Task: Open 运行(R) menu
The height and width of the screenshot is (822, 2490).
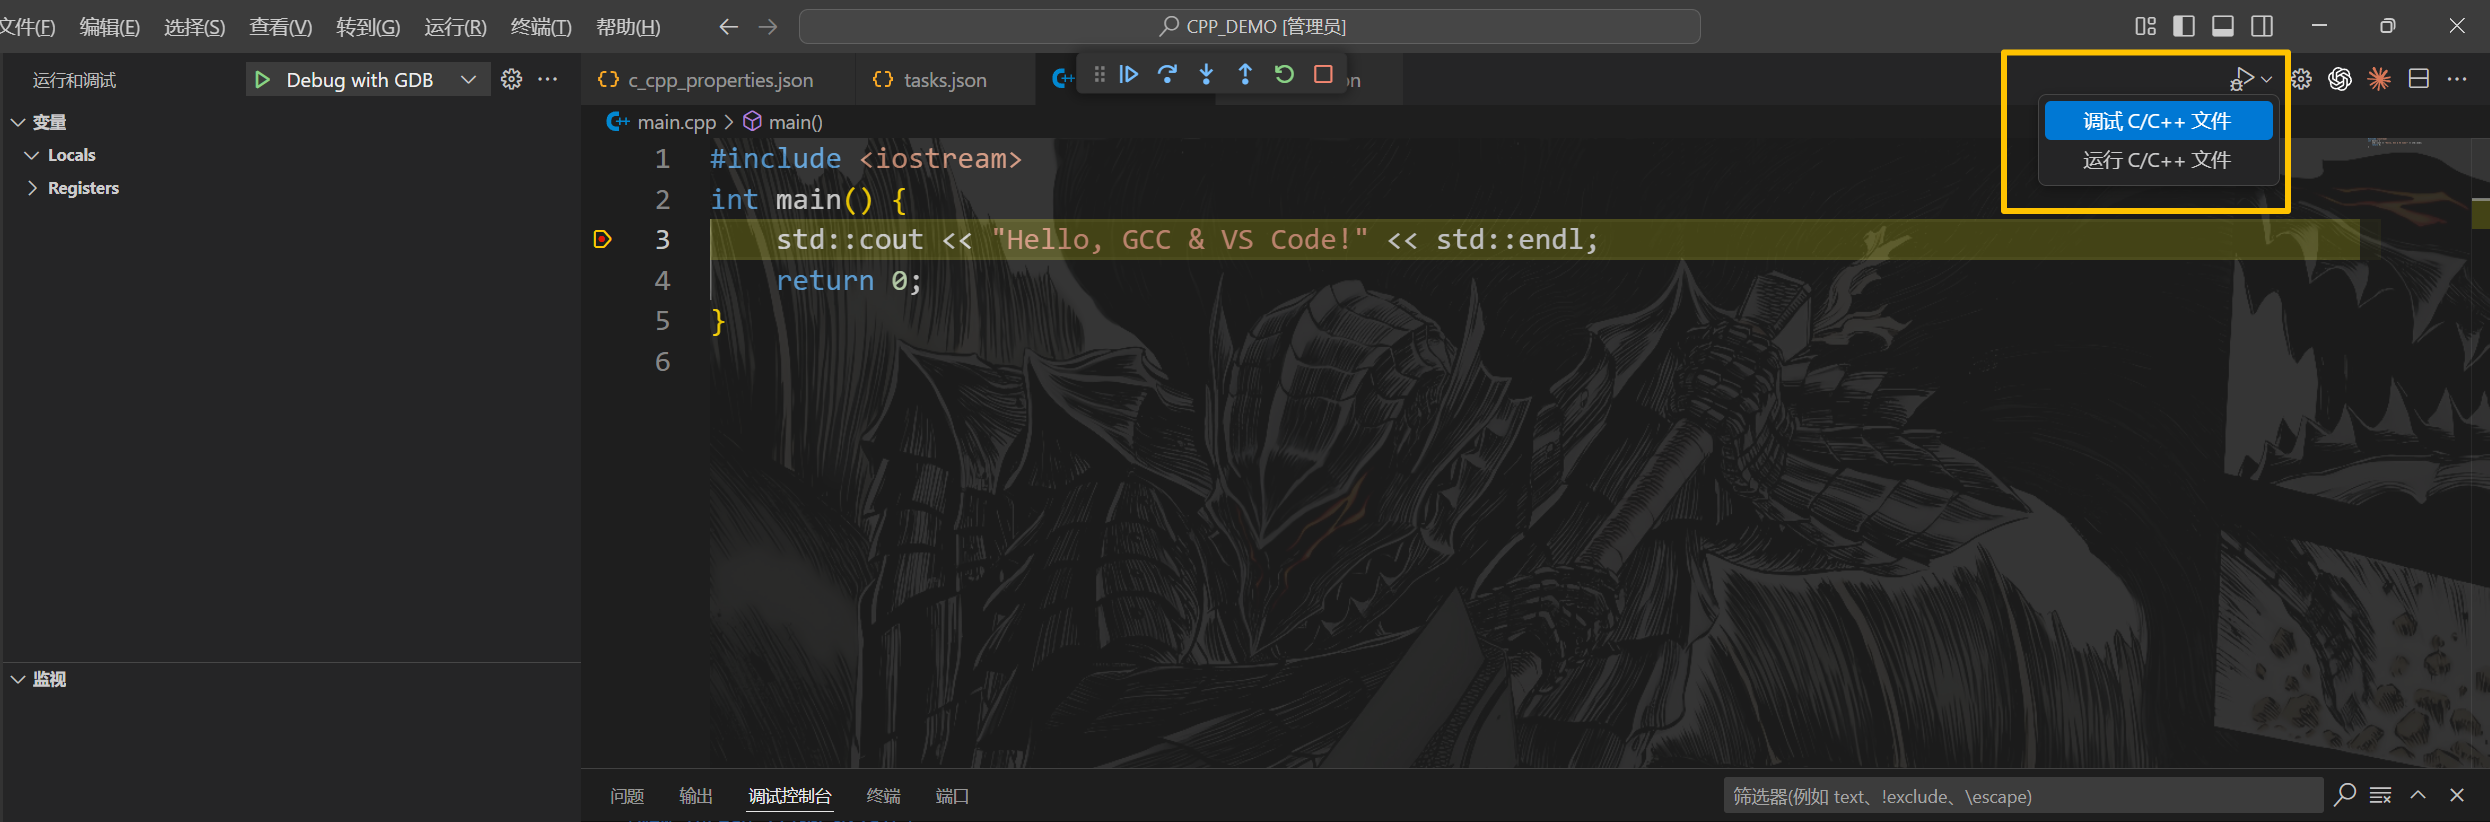Action: click(455, 27)
